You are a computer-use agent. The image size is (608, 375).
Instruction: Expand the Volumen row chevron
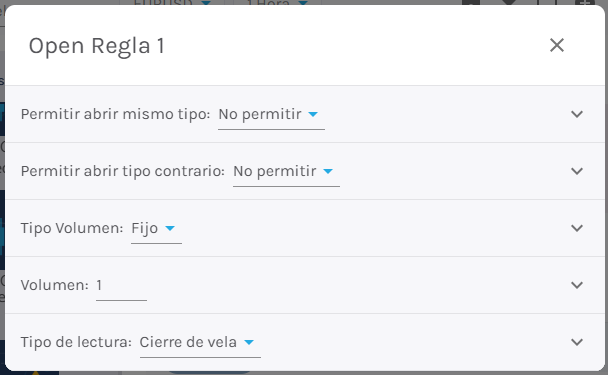577,285
